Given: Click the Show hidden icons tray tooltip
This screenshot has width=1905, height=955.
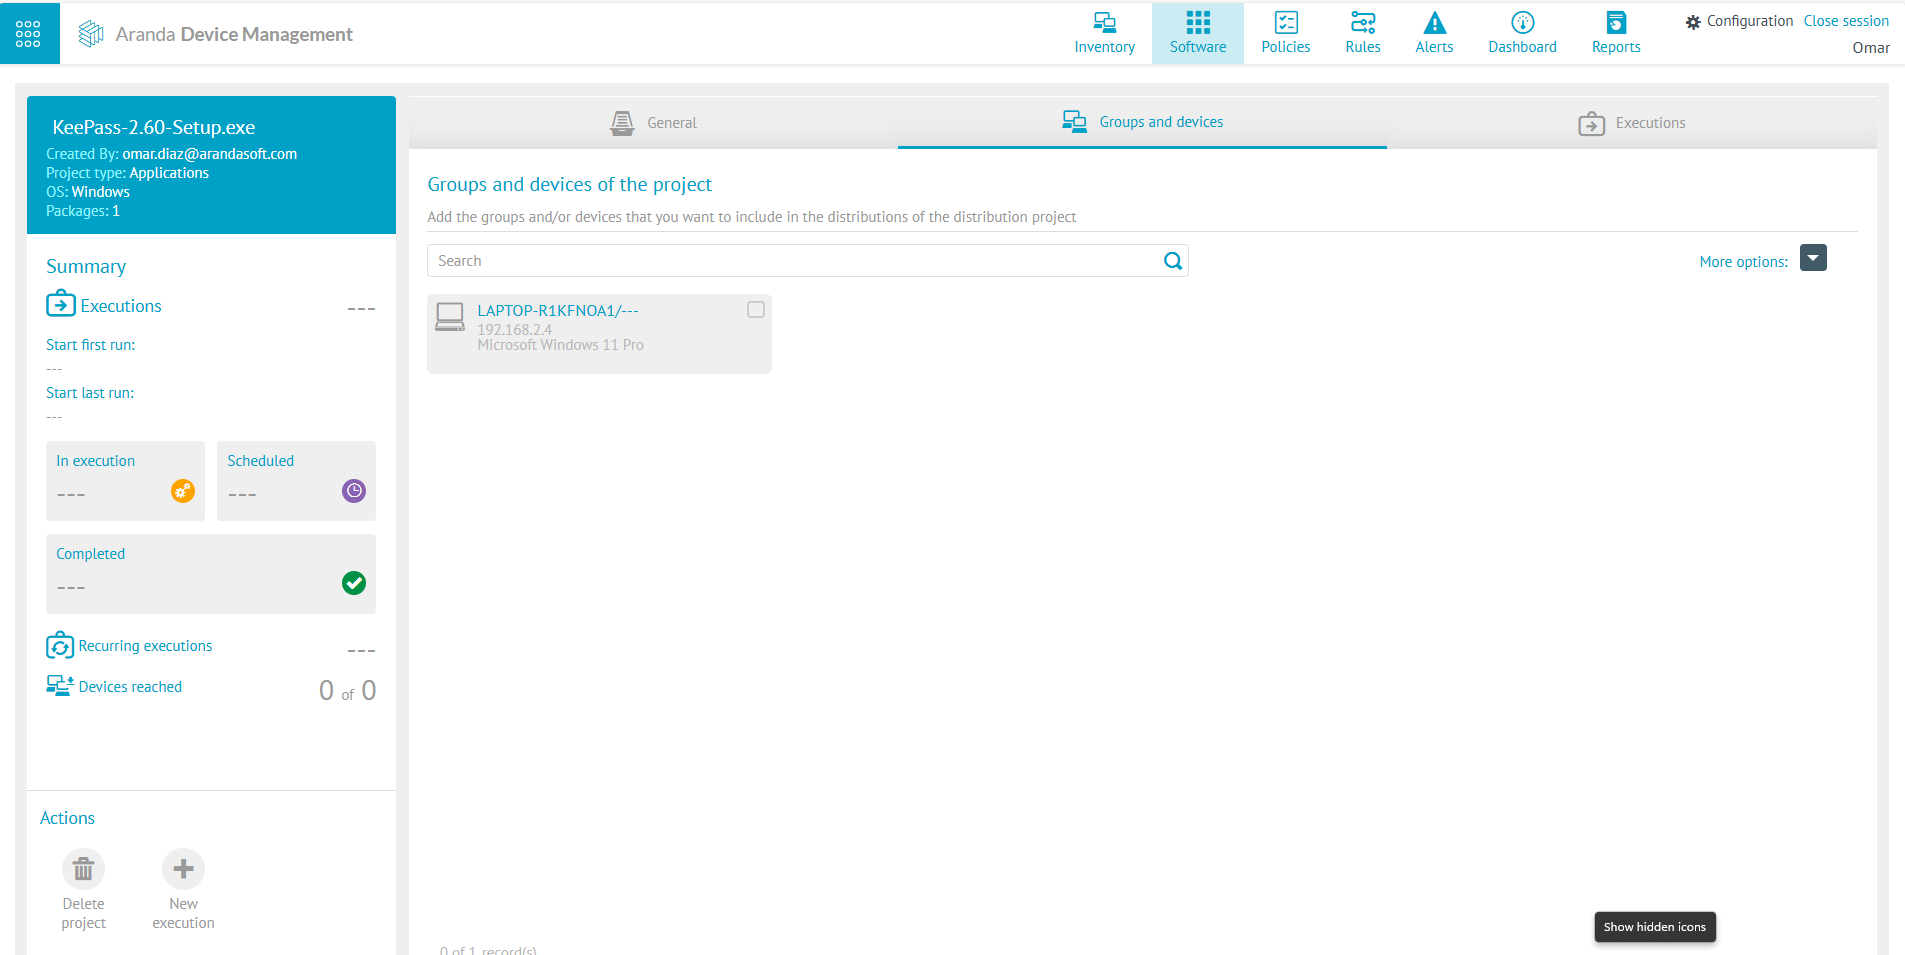Looking at the screenshot, I should pos(1654,927).
